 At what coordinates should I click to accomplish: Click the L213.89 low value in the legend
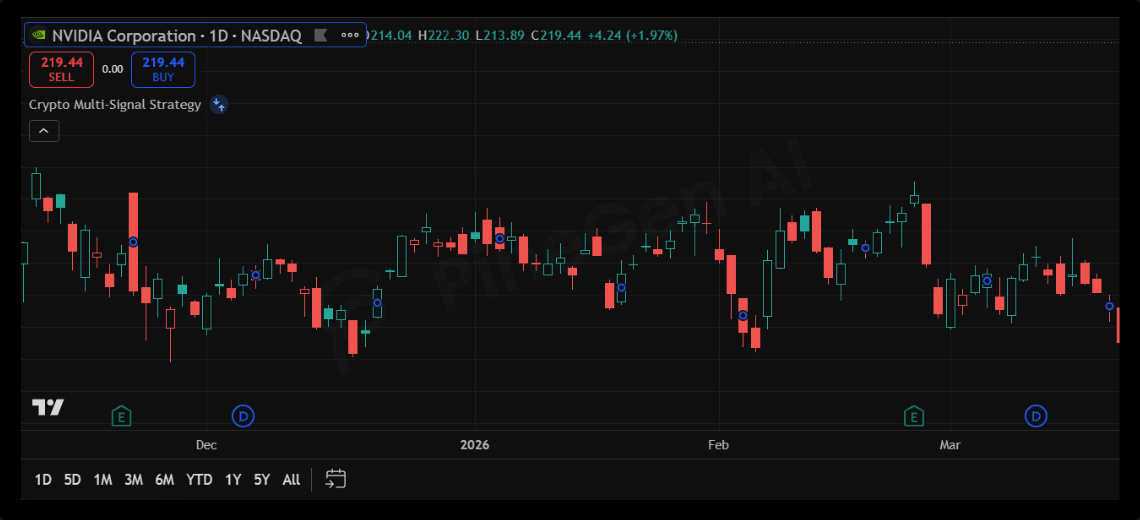point(500,35)
